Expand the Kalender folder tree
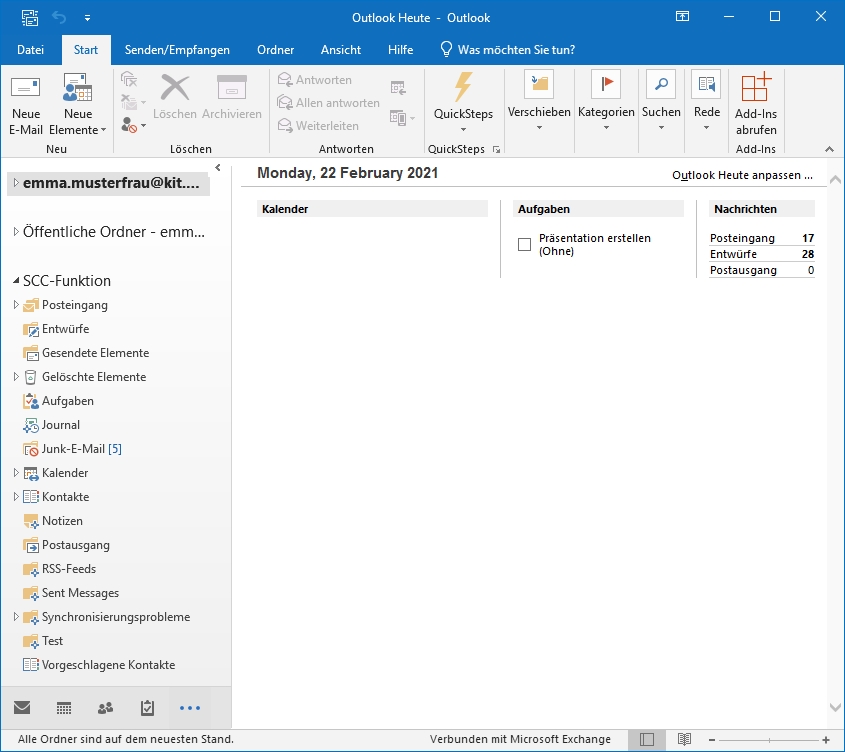 pos(16,473)
